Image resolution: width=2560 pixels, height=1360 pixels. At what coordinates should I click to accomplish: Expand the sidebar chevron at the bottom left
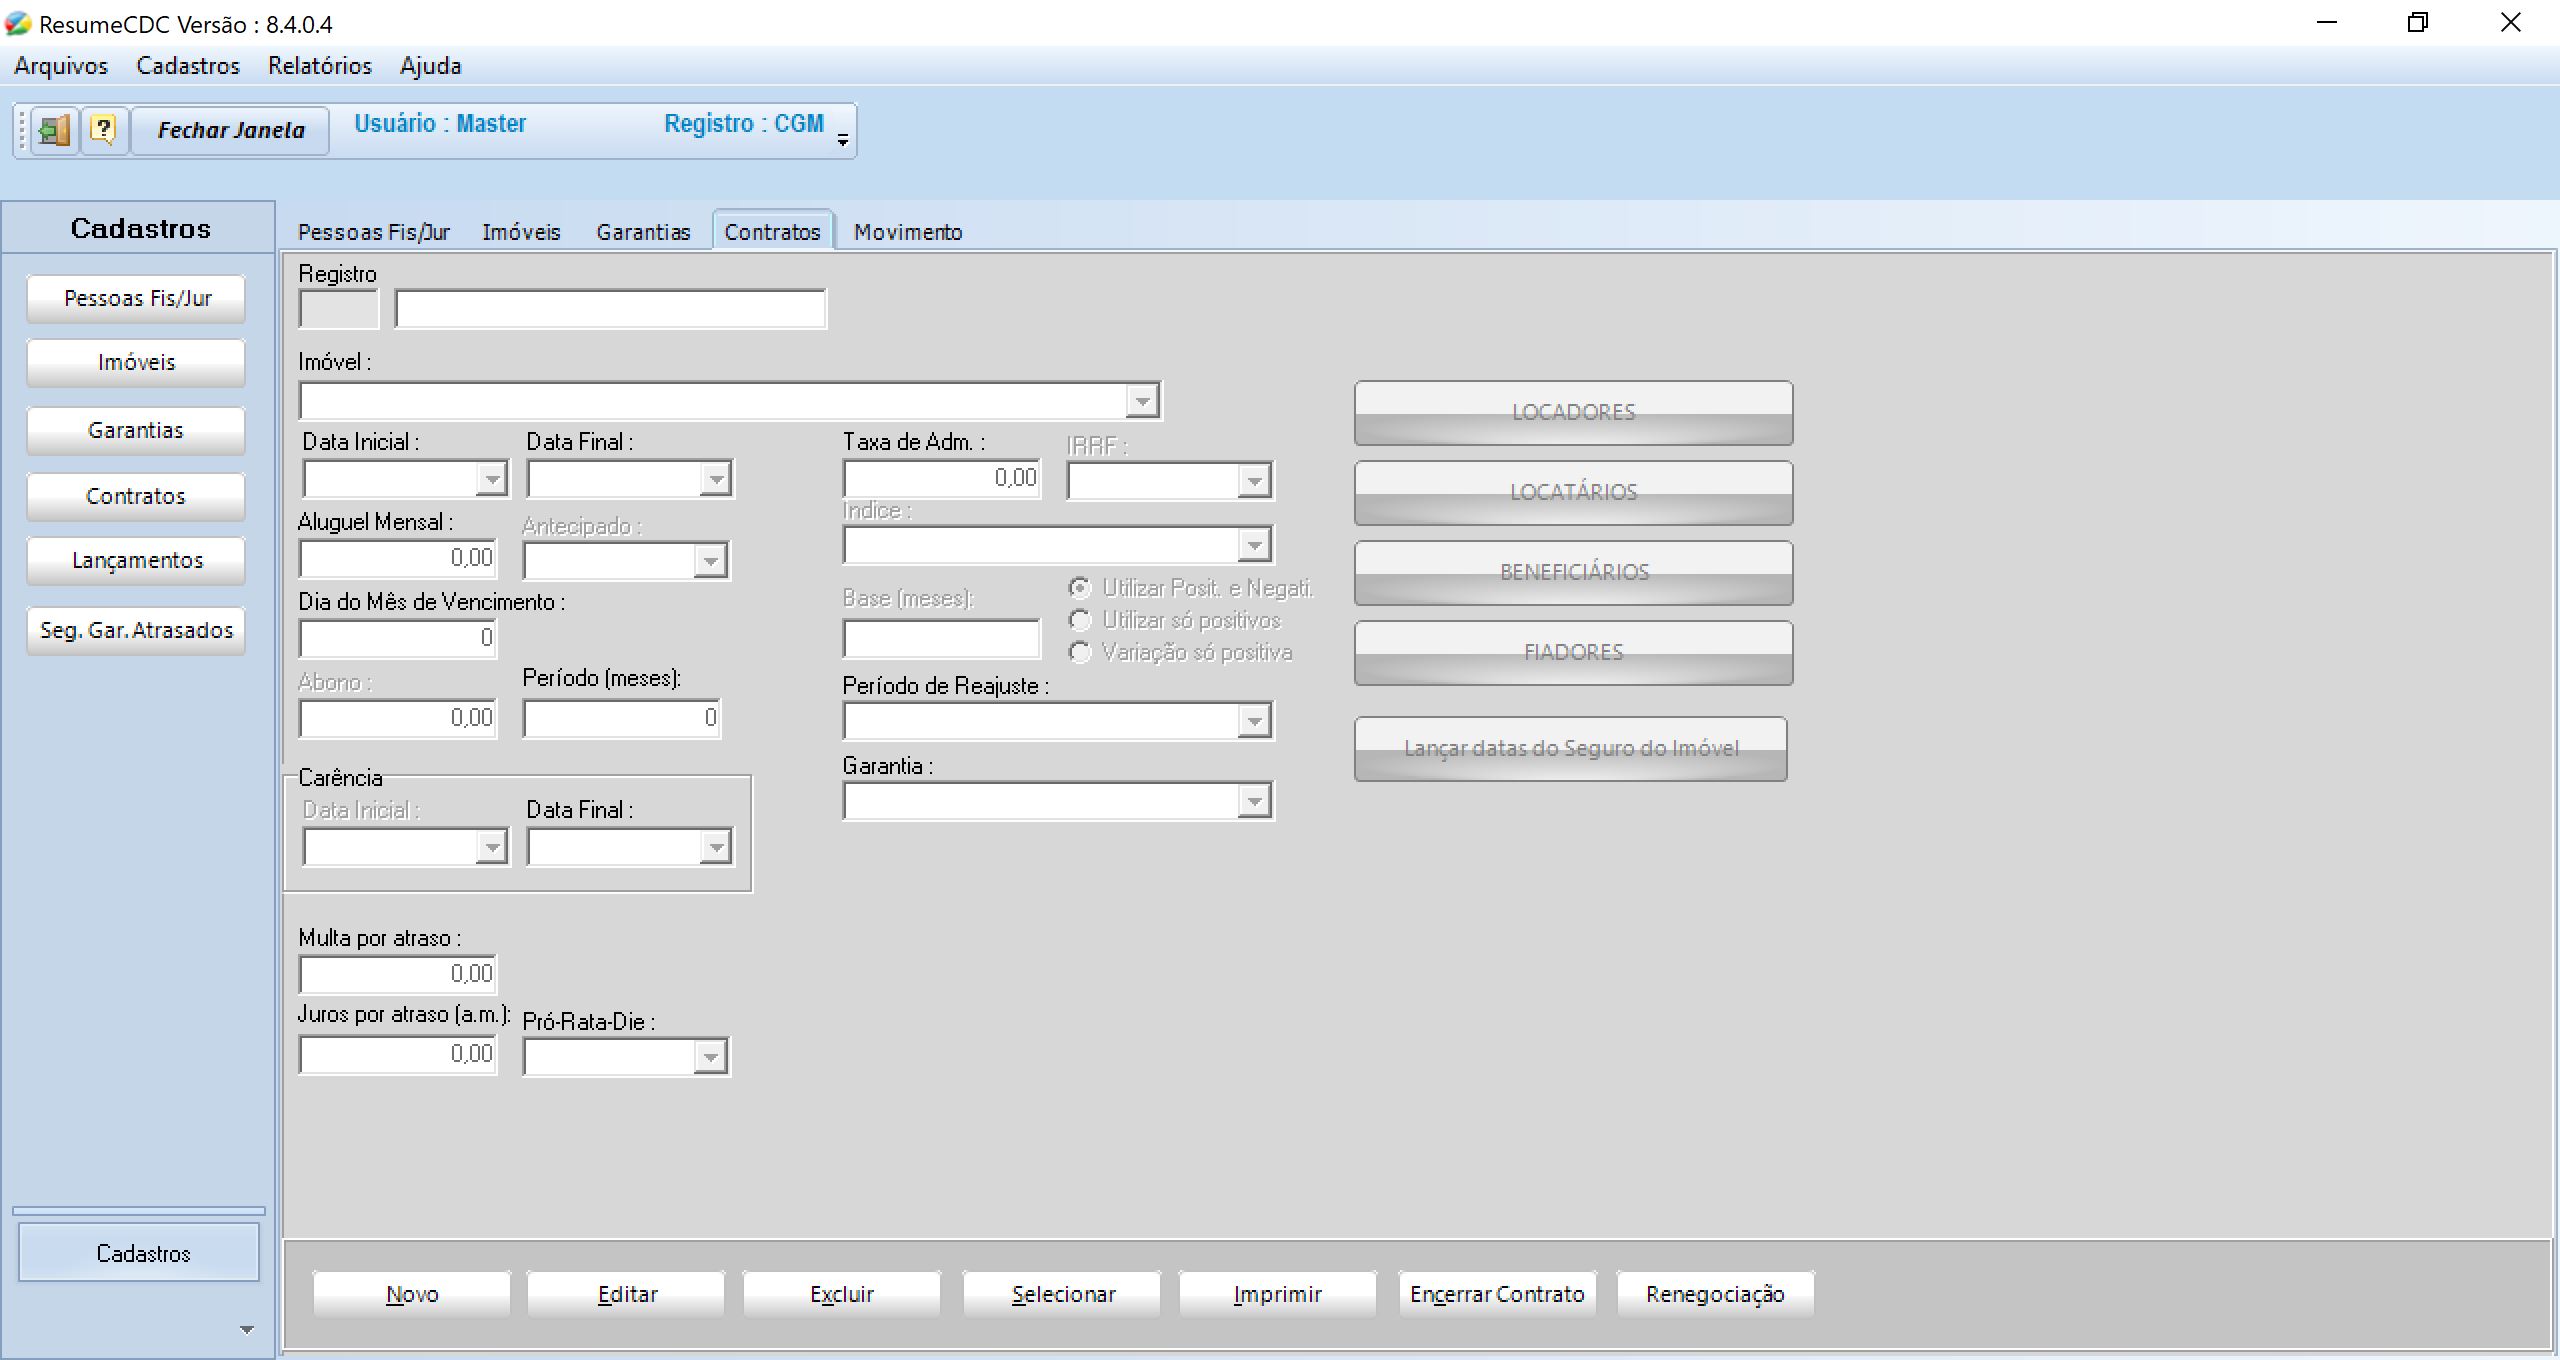click(x=247, y=1330)
